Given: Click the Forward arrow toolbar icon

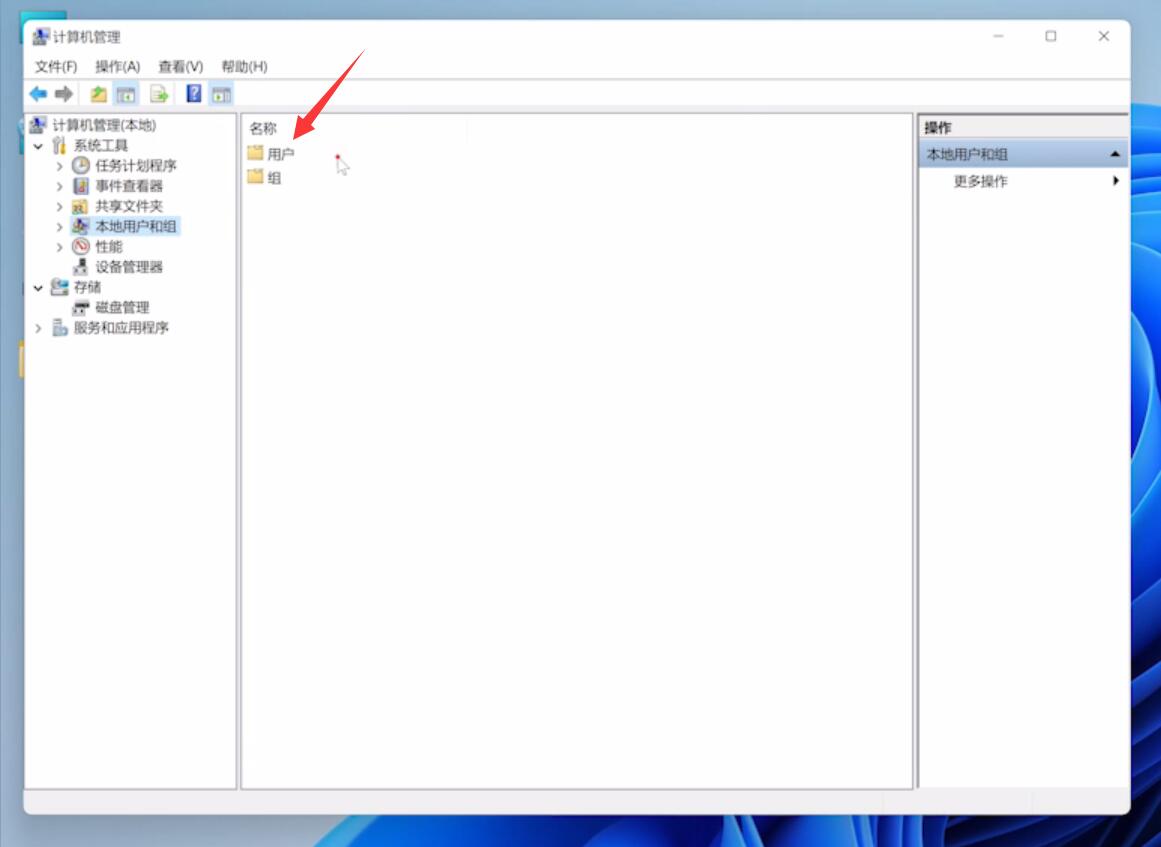Looking at the screenshot, I should pos(64,94).
